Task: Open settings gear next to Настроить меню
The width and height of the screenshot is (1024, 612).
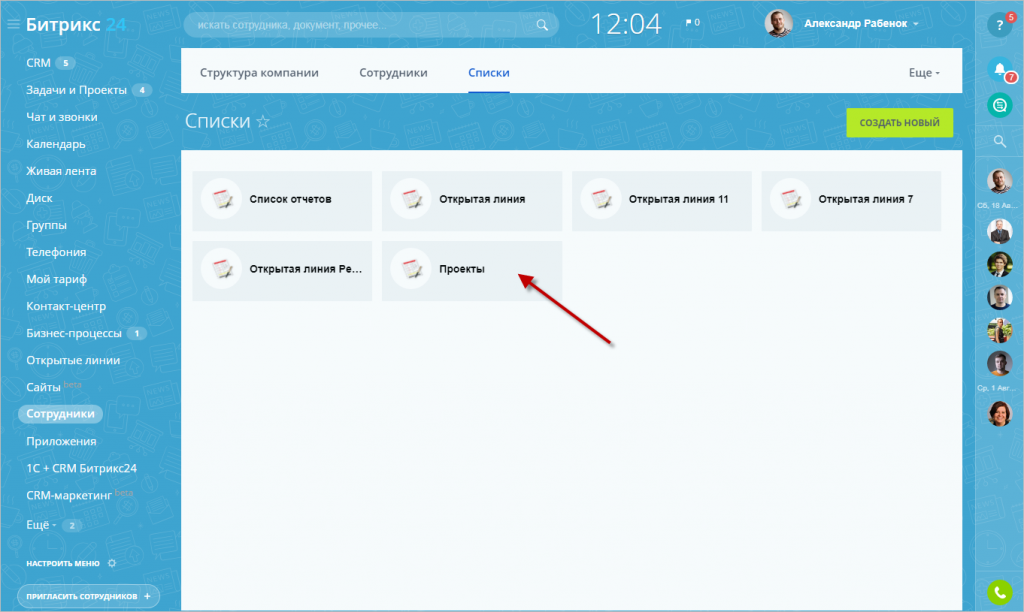Action: 112,563
